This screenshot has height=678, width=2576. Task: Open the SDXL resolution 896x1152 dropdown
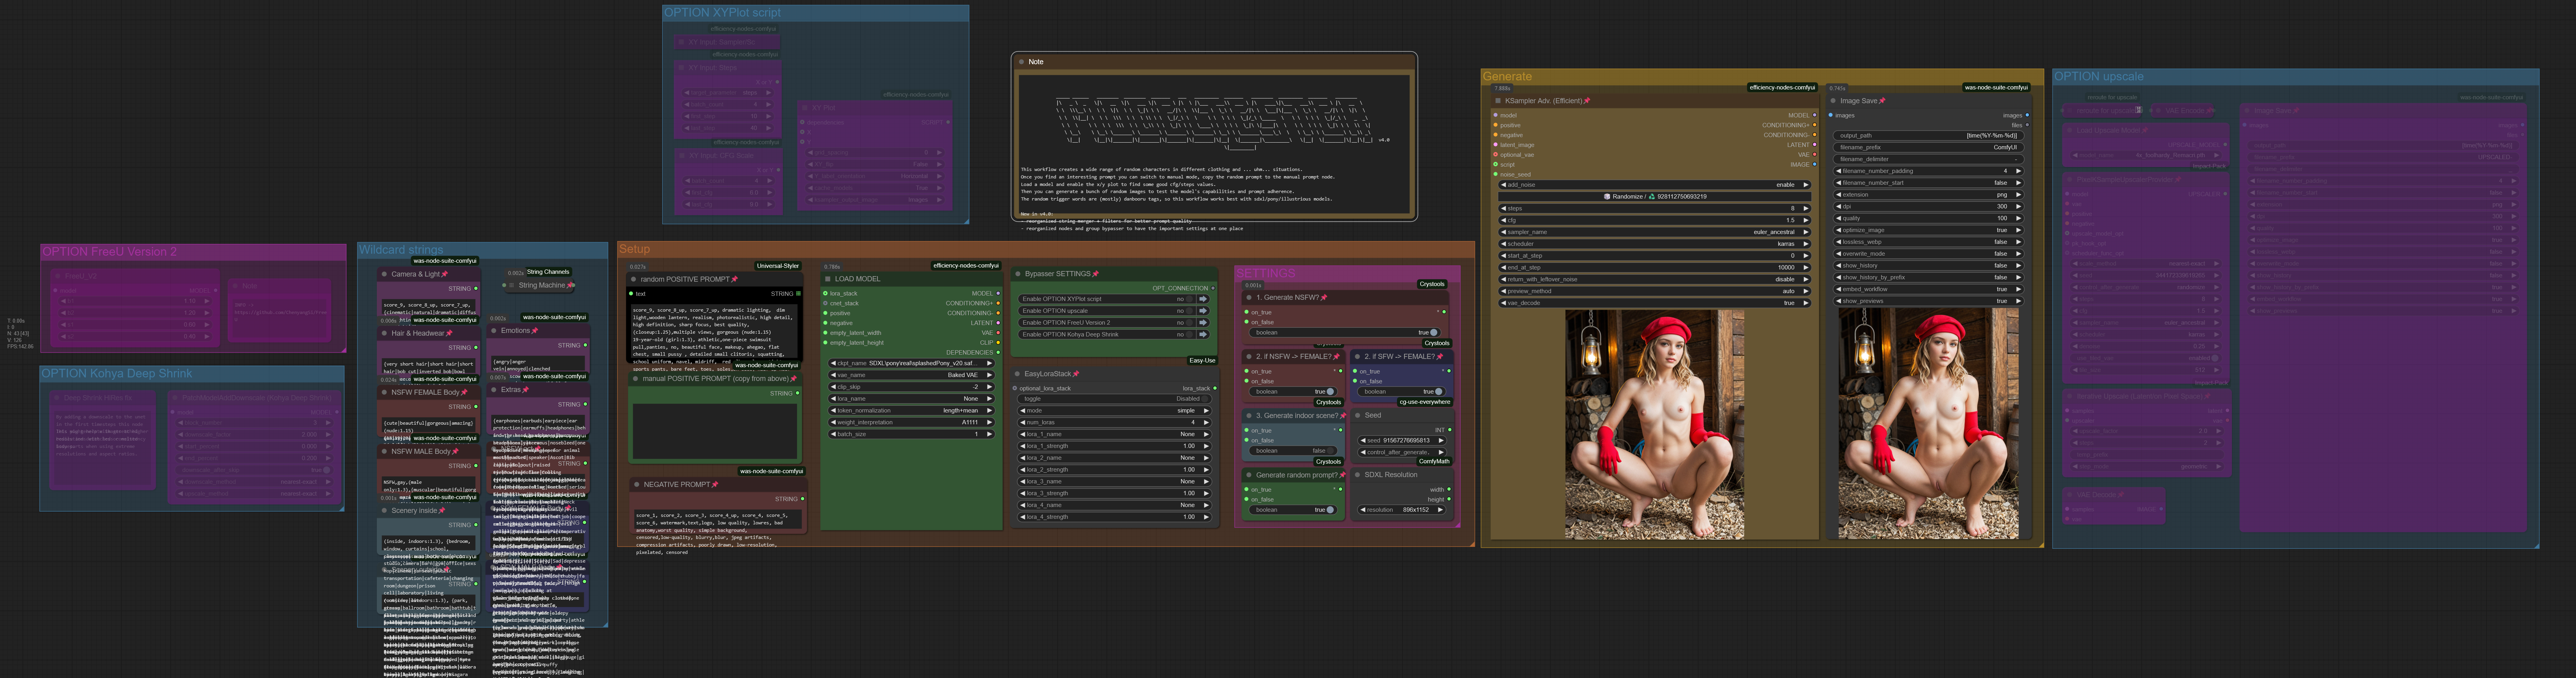click(1402, 510)
